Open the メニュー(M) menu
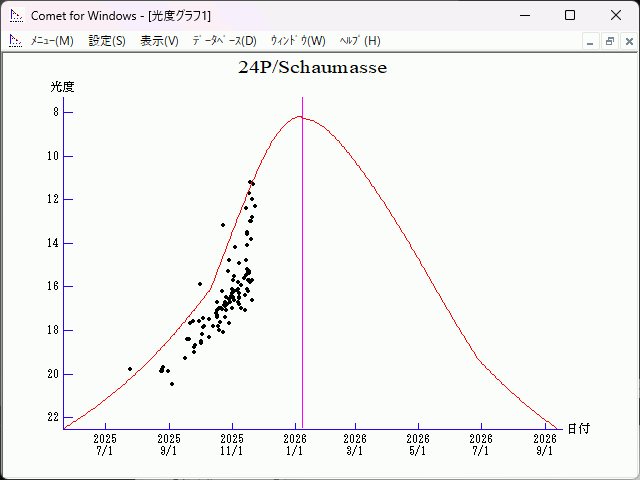 (52, 41)
